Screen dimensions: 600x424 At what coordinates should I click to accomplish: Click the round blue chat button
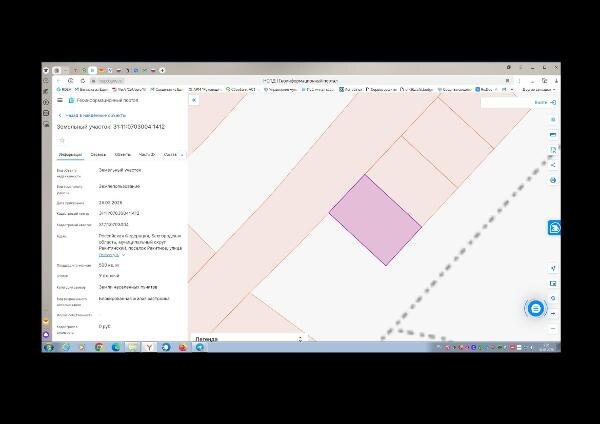click(x=535, y=308)
